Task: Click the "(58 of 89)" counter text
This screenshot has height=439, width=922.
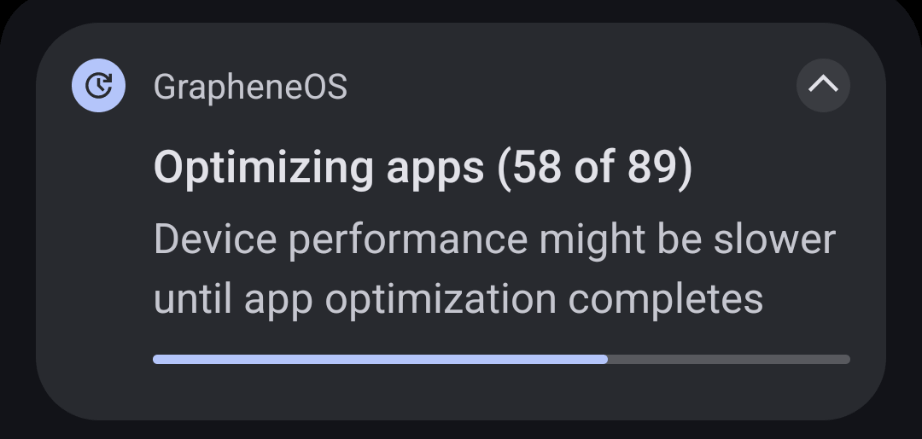Action: [594, 167]
